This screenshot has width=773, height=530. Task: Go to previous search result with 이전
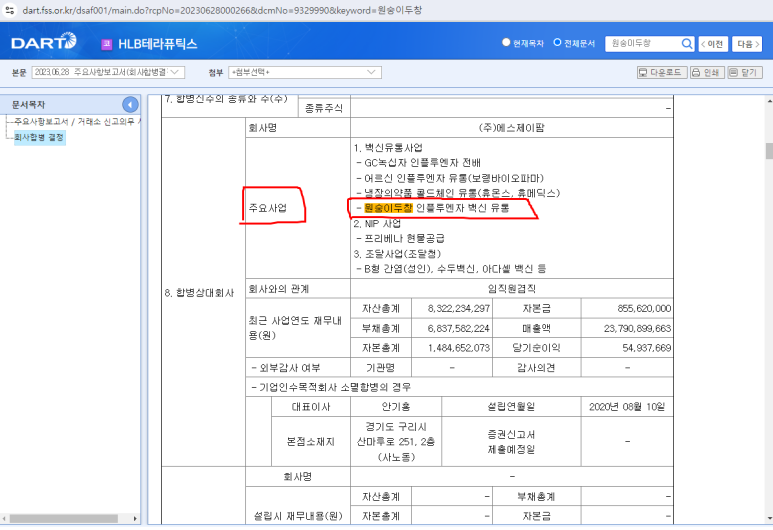pos(713,44)
